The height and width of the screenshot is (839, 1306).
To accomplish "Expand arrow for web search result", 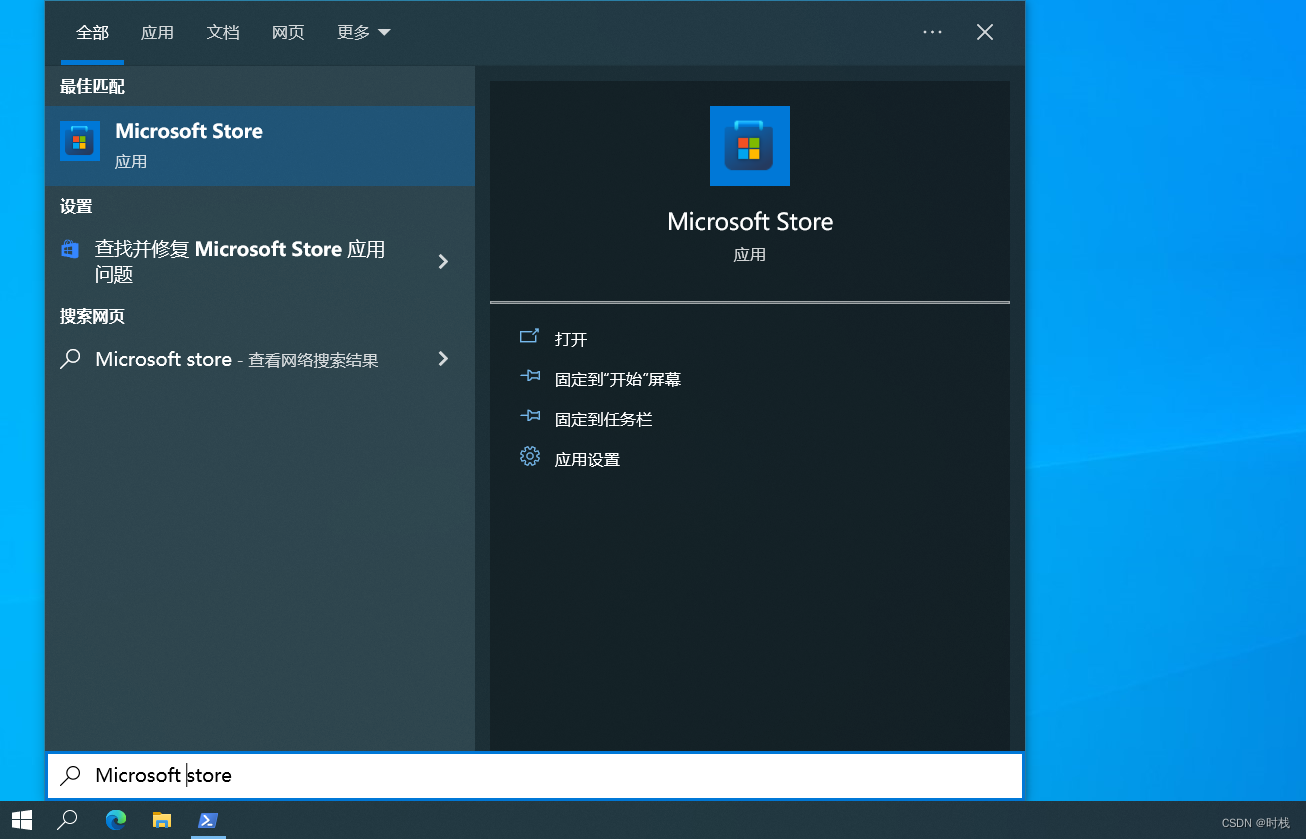I will [x=443, y=358].
